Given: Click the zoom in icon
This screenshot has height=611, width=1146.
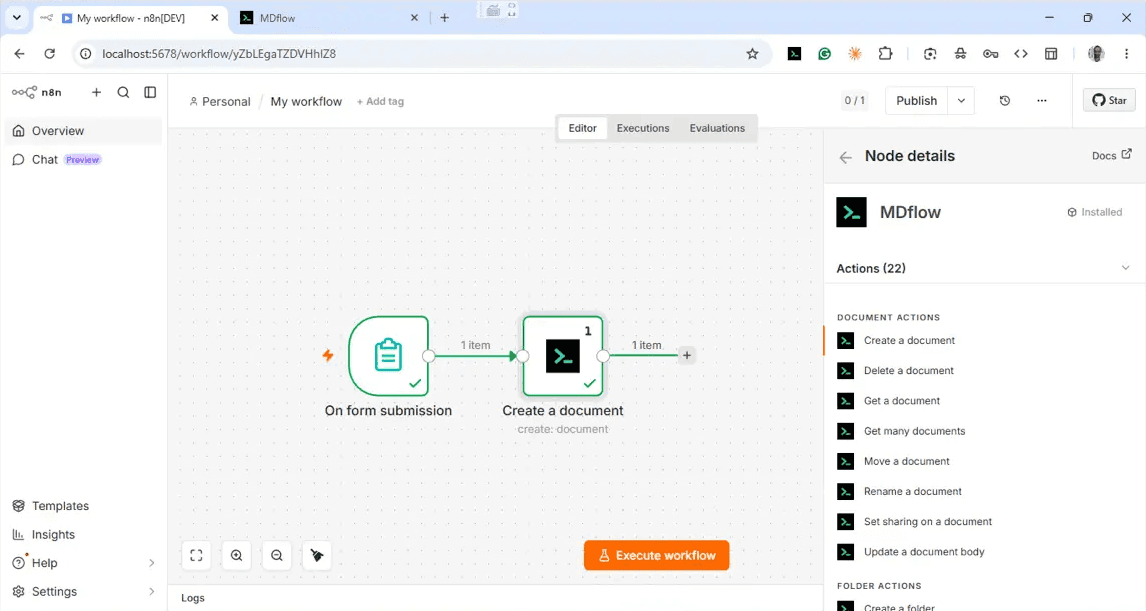Looking at the screenshot, I should [236, 555].
